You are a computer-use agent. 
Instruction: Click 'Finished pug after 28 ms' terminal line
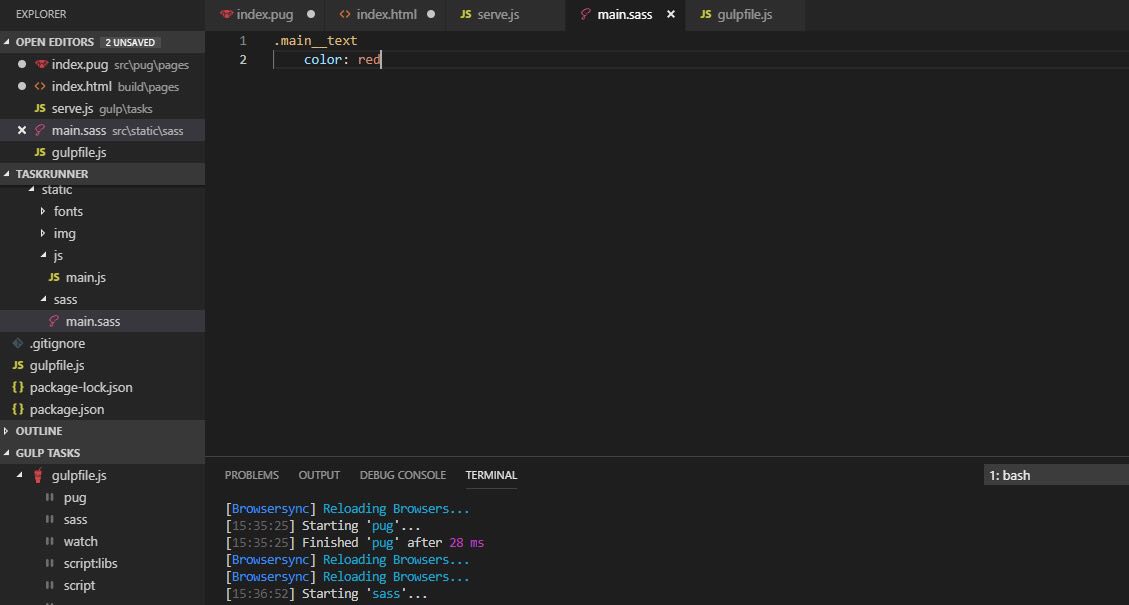(x=354, y=543)
